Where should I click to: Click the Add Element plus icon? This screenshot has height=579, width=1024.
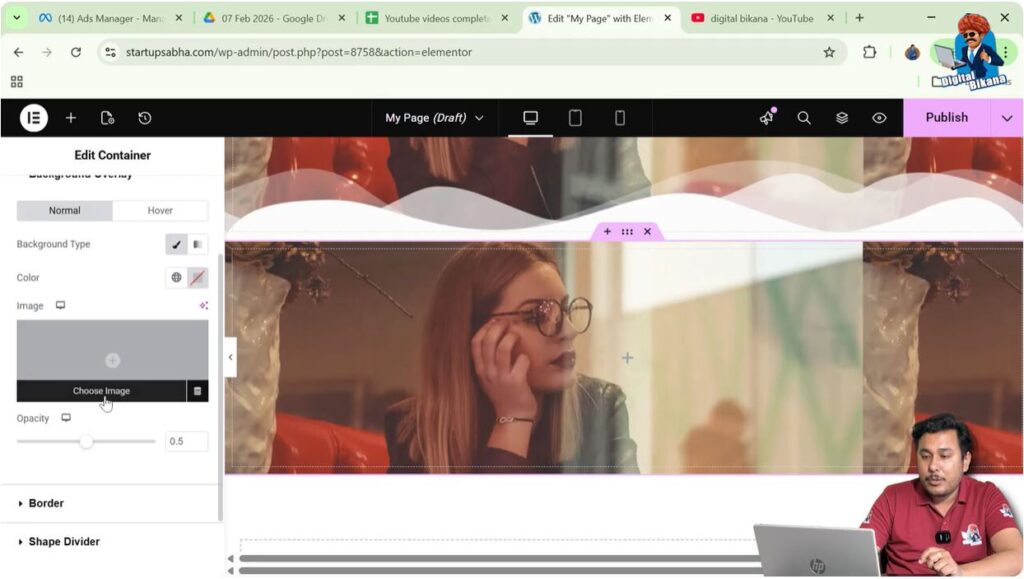70,117
